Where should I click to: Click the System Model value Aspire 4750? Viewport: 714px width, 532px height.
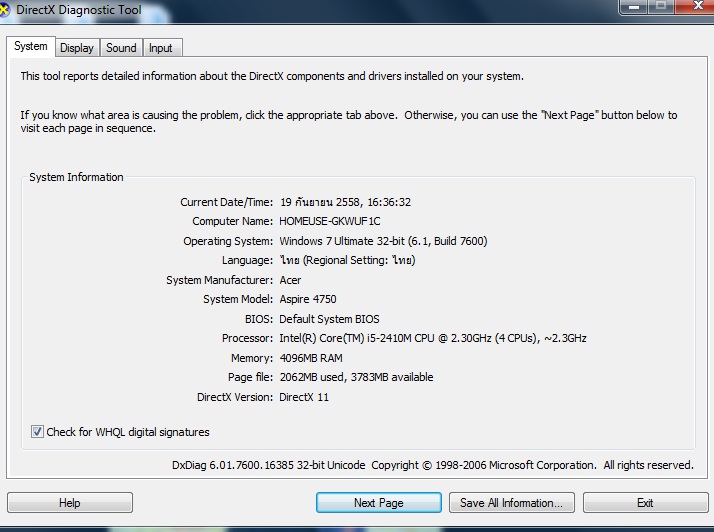tap(308, 299)
